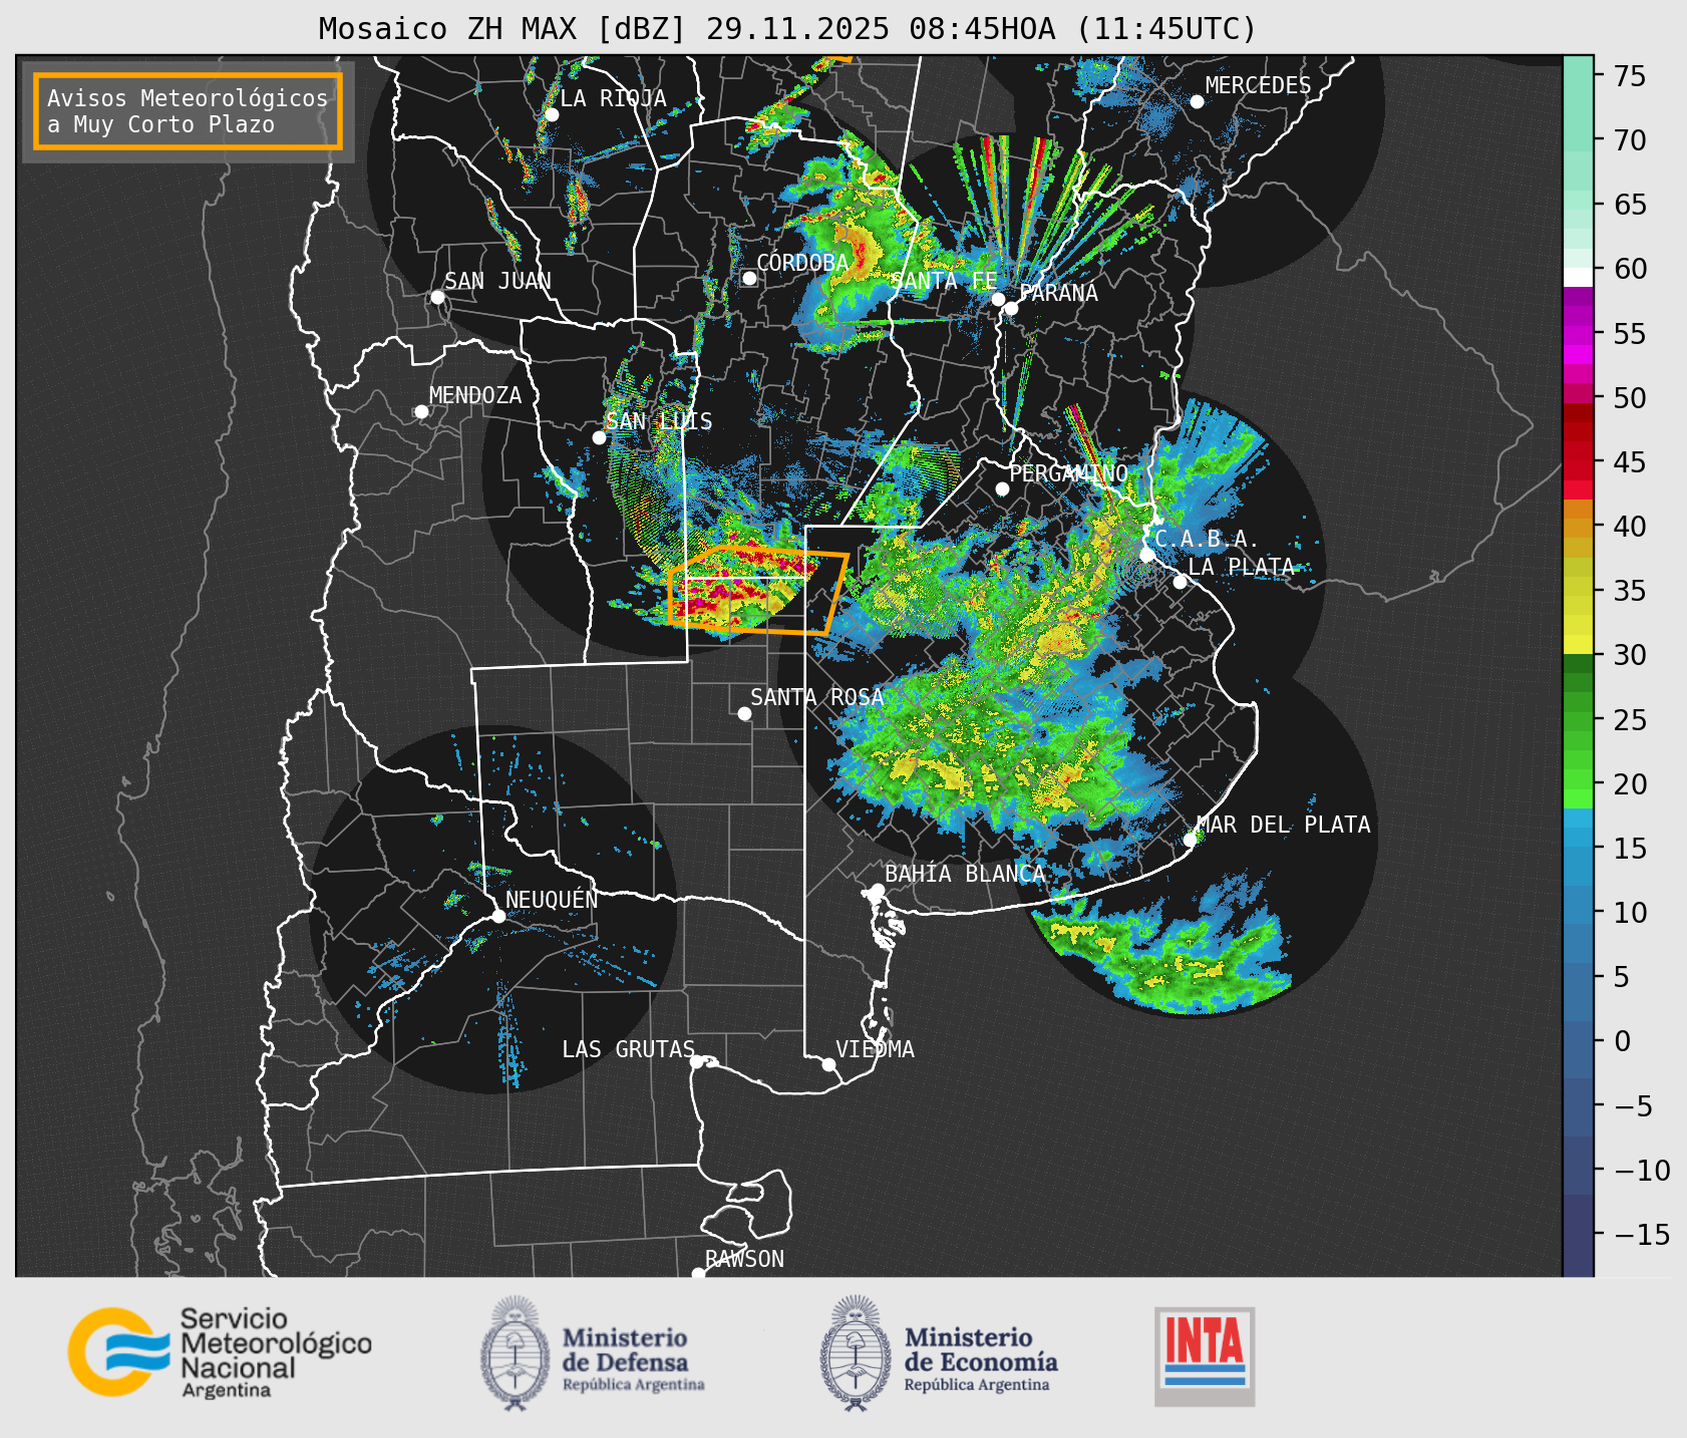Click the PERGAMINO city label
Viewport: 1687px width, 1438px height.
[1068, 473]
